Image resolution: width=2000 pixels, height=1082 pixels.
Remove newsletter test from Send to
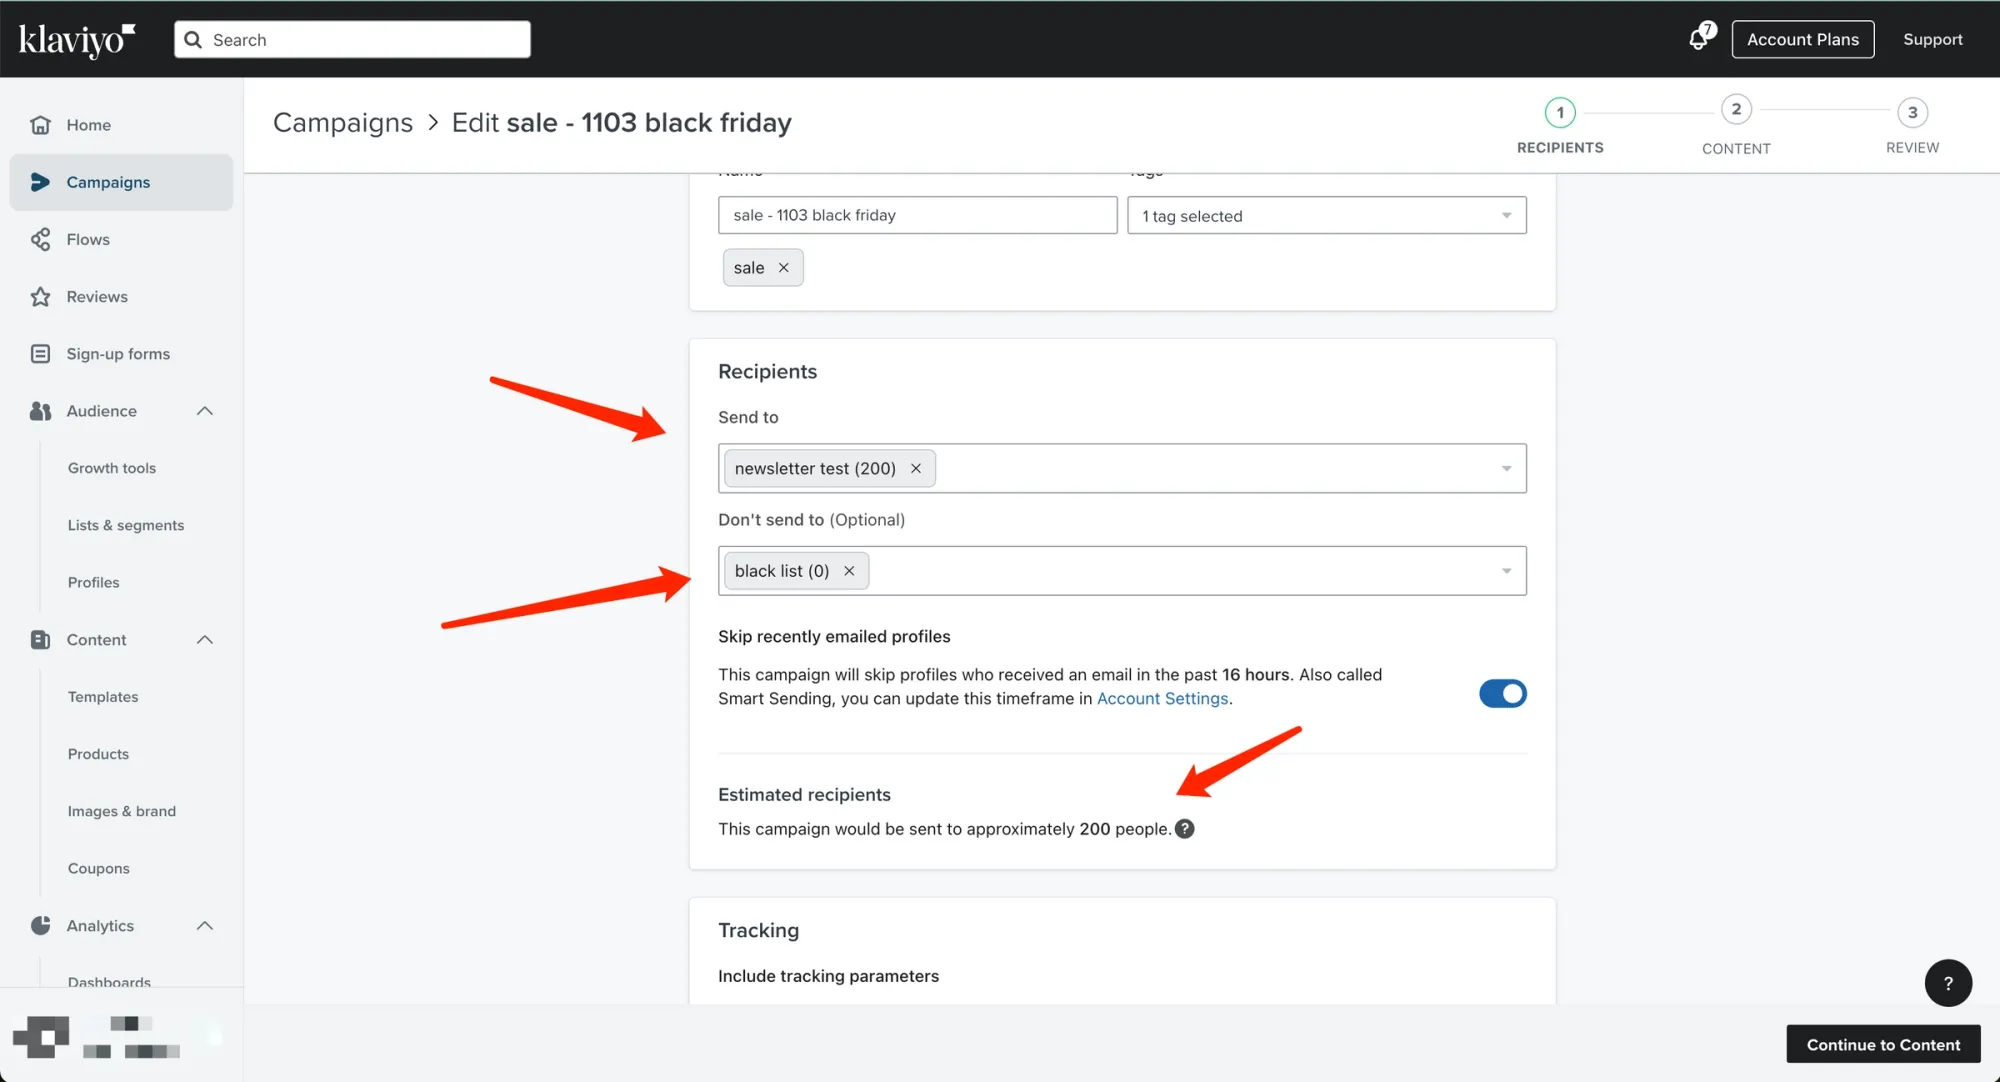916,469
